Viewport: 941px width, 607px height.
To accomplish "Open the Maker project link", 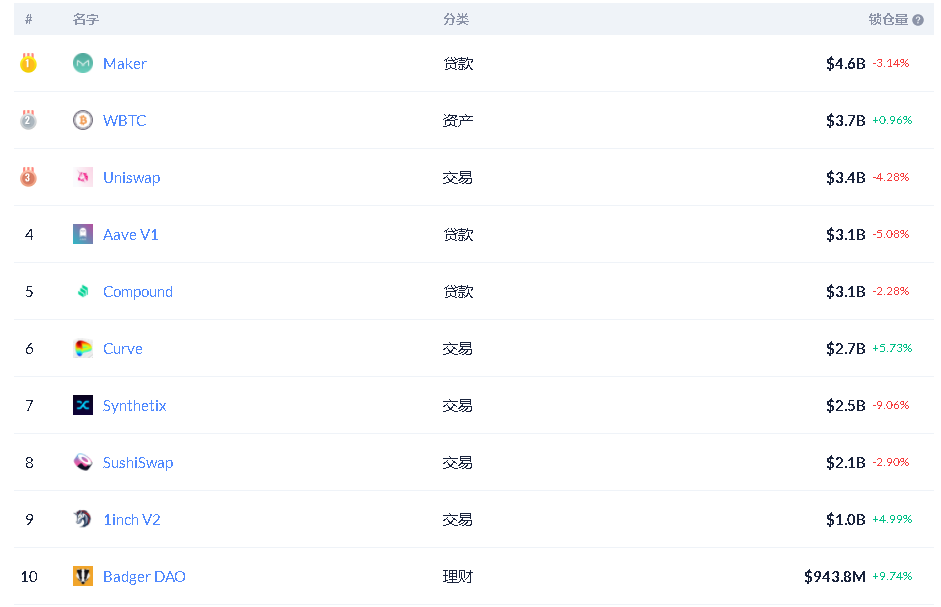I will coord(125,64).
